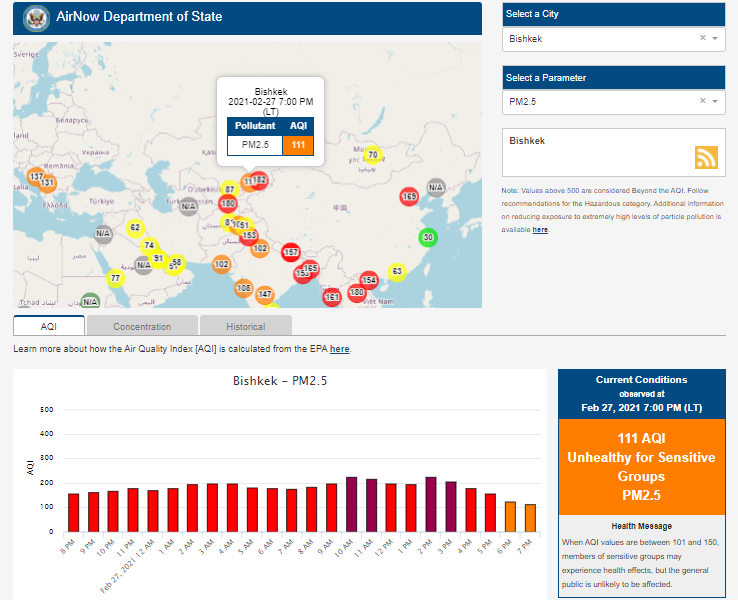Screen dimensions: 738x600
Task: Click the orange map marker showing 137
Action: (36, 177)
